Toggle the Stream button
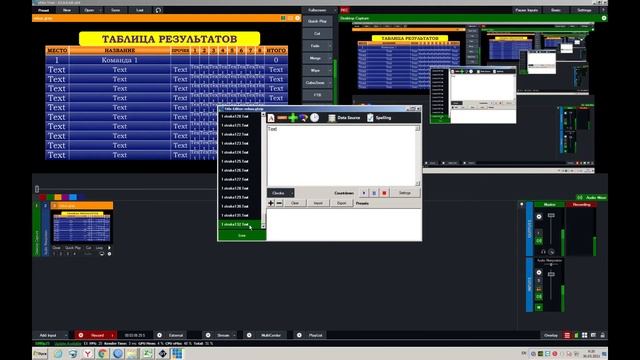This screenshot has height=360, width=640. click(x=223, y=336)
